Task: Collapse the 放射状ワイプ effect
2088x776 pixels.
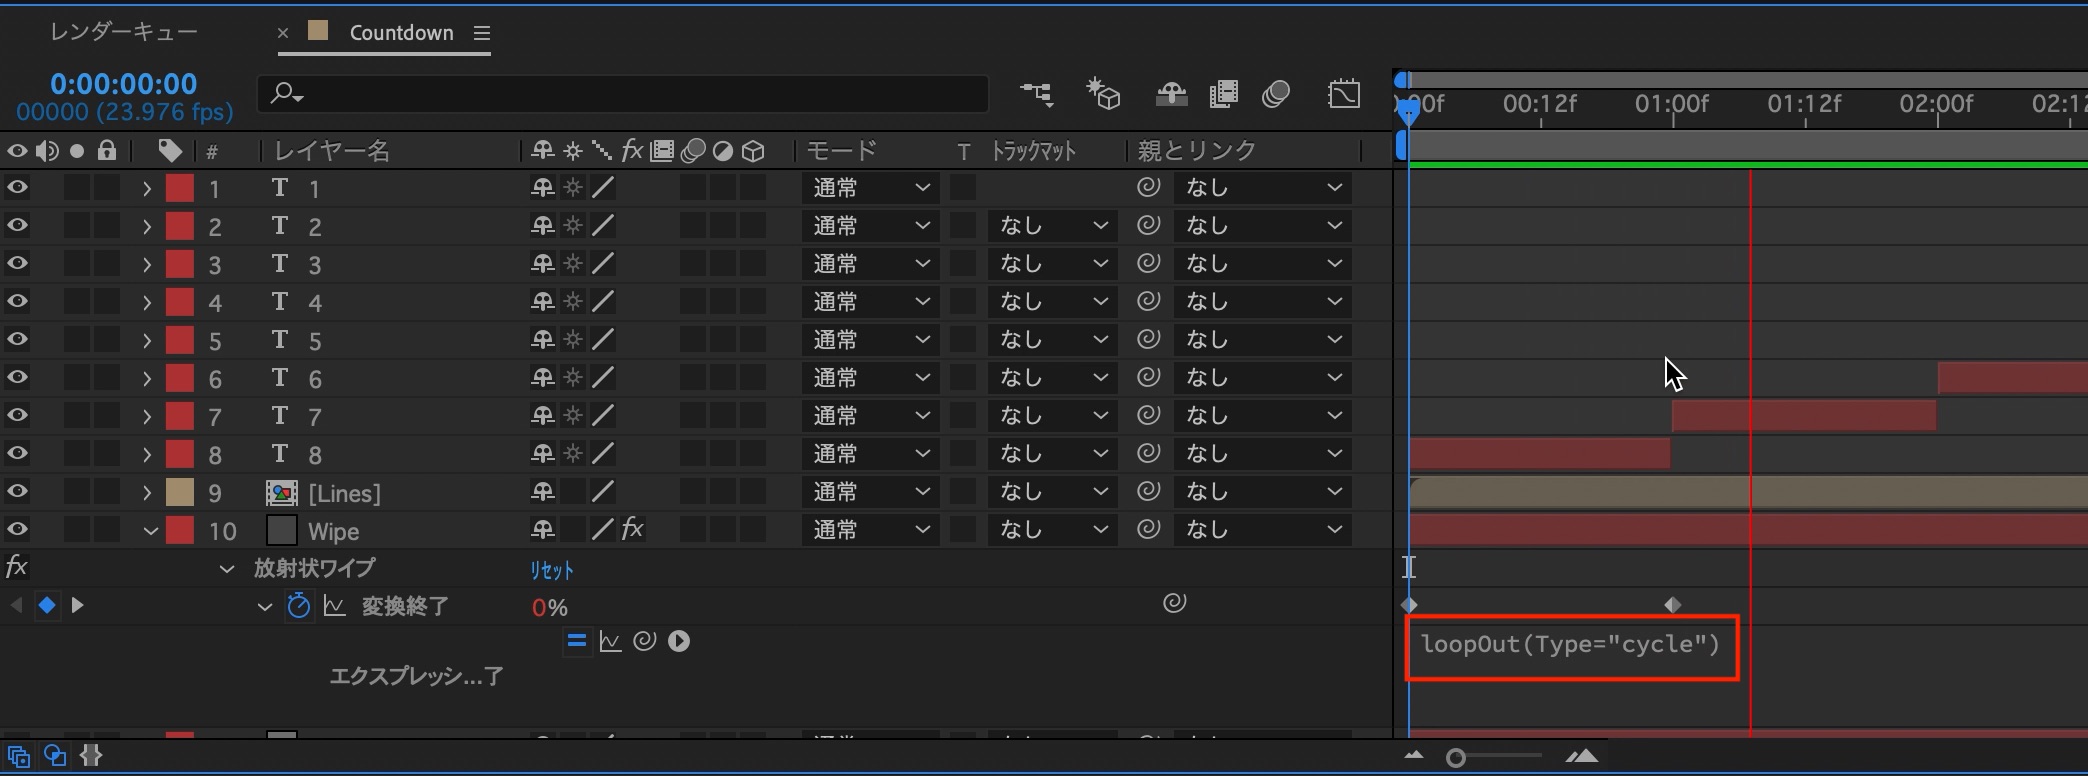Action: (227, 569)
